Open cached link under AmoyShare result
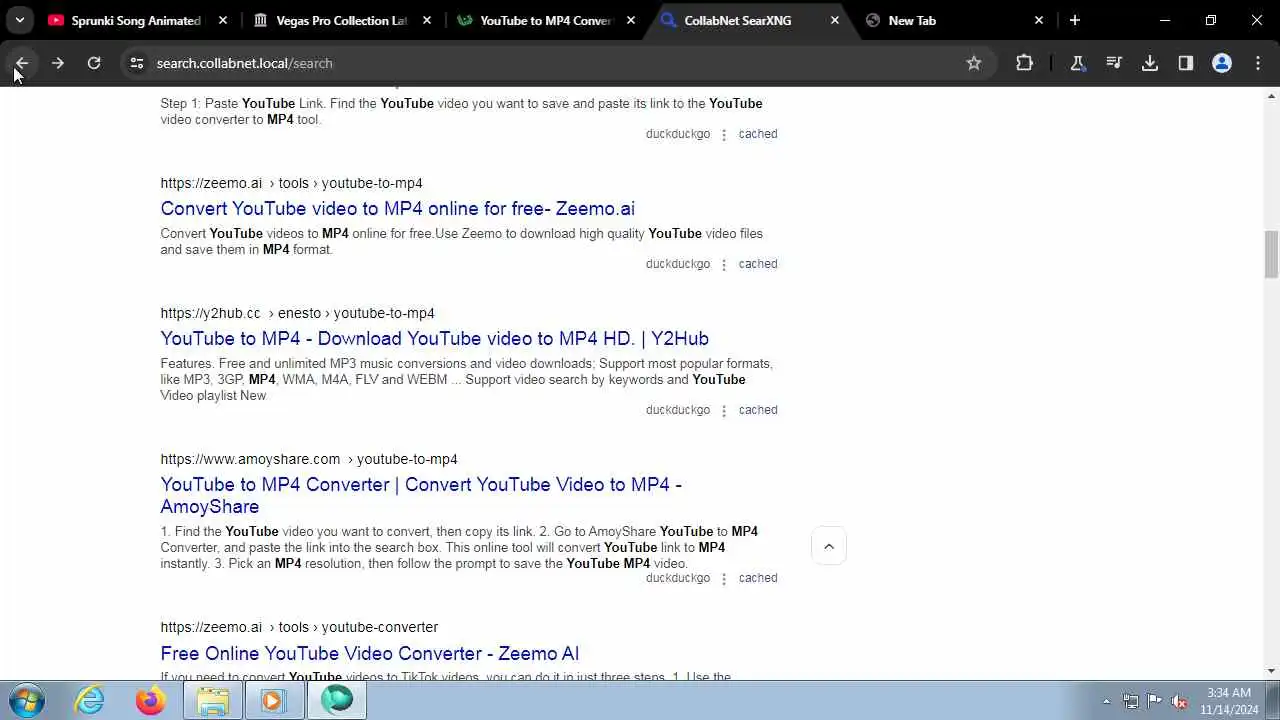The image size is (1280, 720). tap(758, 578)
